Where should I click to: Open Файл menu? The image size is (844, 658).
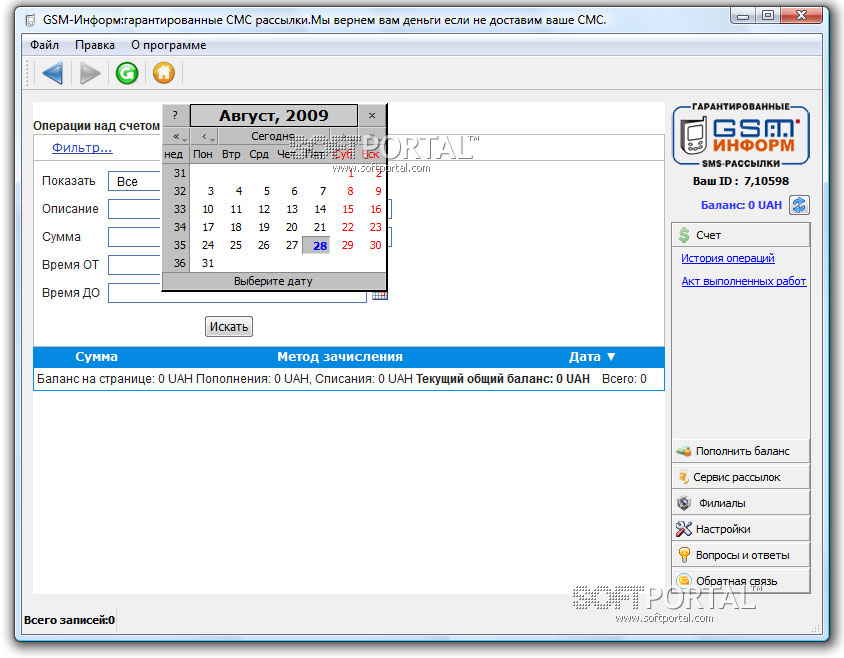pyautogui.click(x=45, y=45)
